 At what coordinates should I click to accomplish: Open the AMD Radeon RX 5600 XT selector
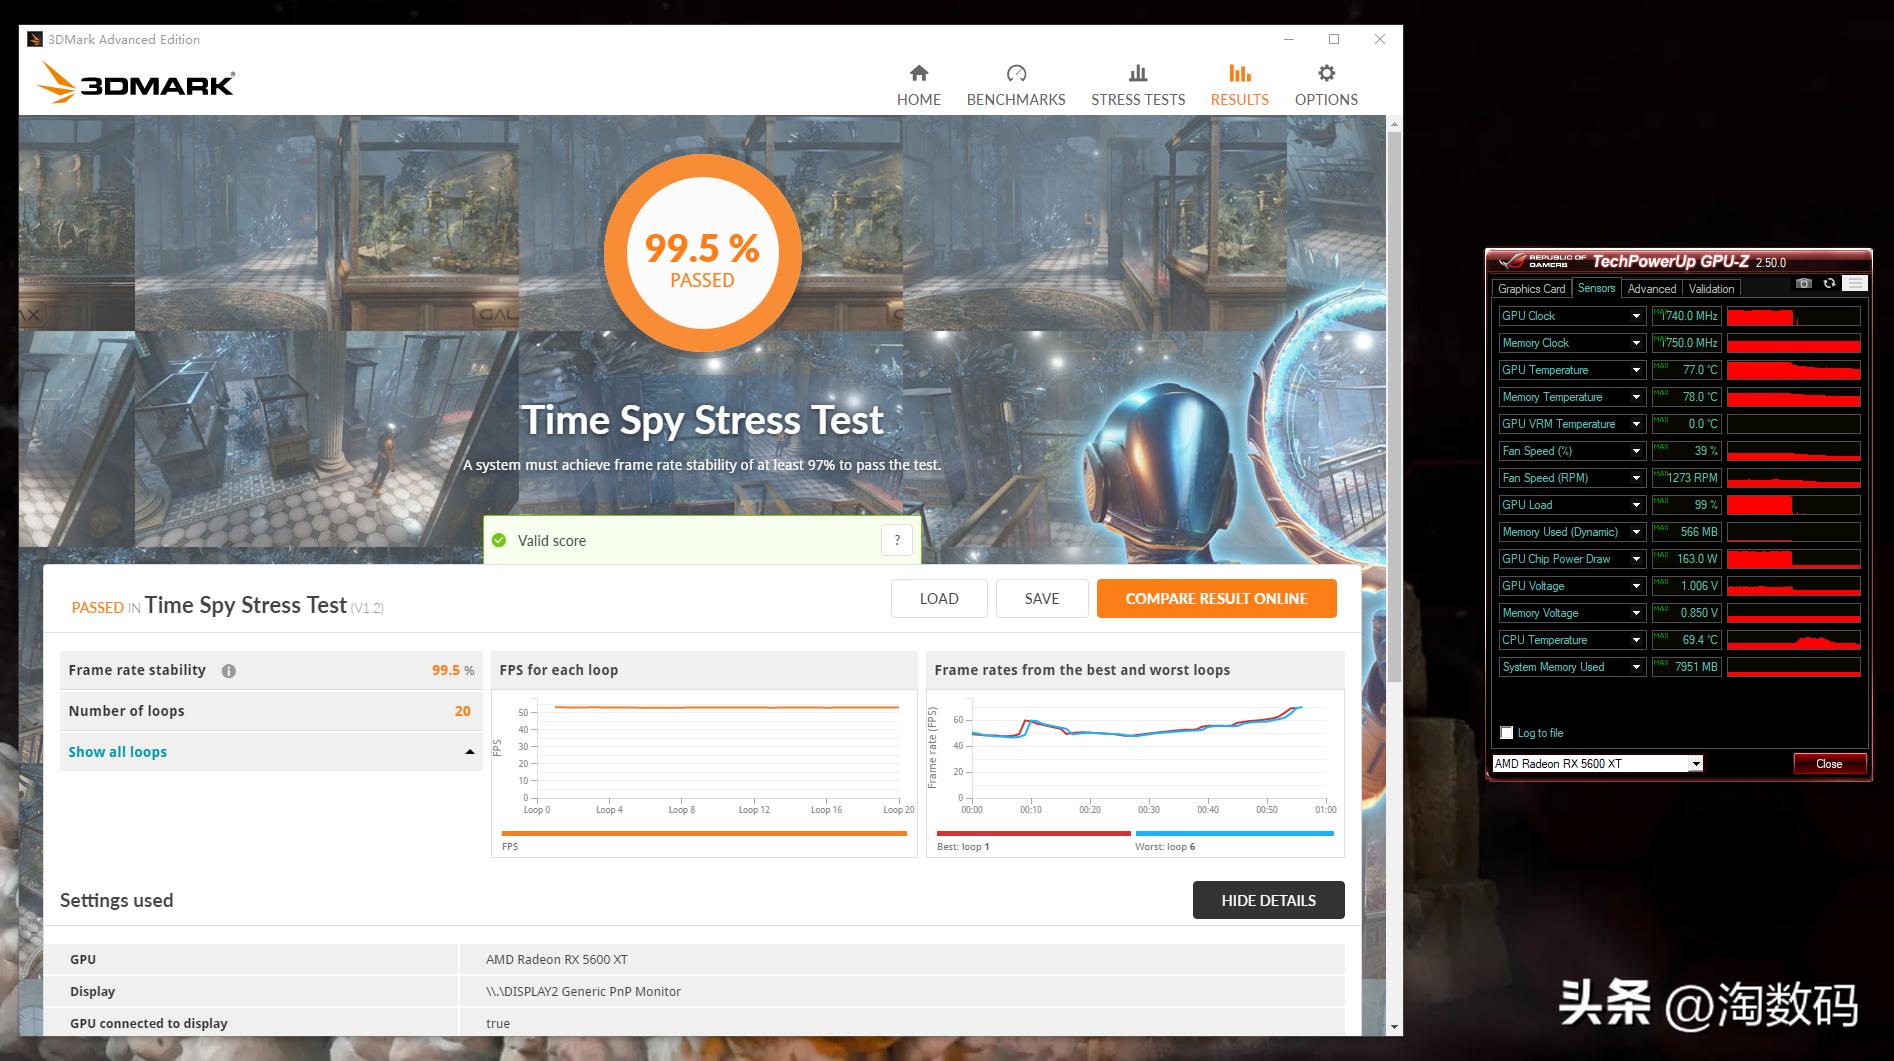tap(1597, 764)
